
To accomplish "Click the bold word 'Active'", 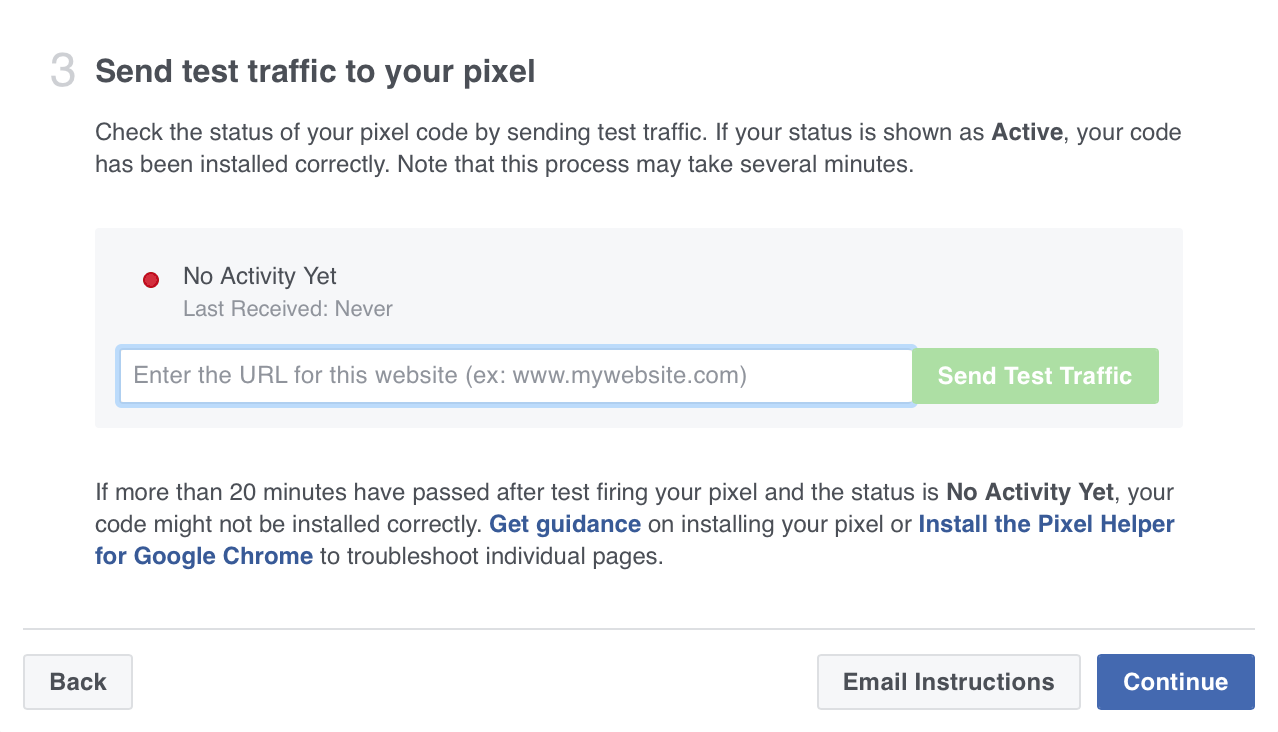I will coord(1026,132).
